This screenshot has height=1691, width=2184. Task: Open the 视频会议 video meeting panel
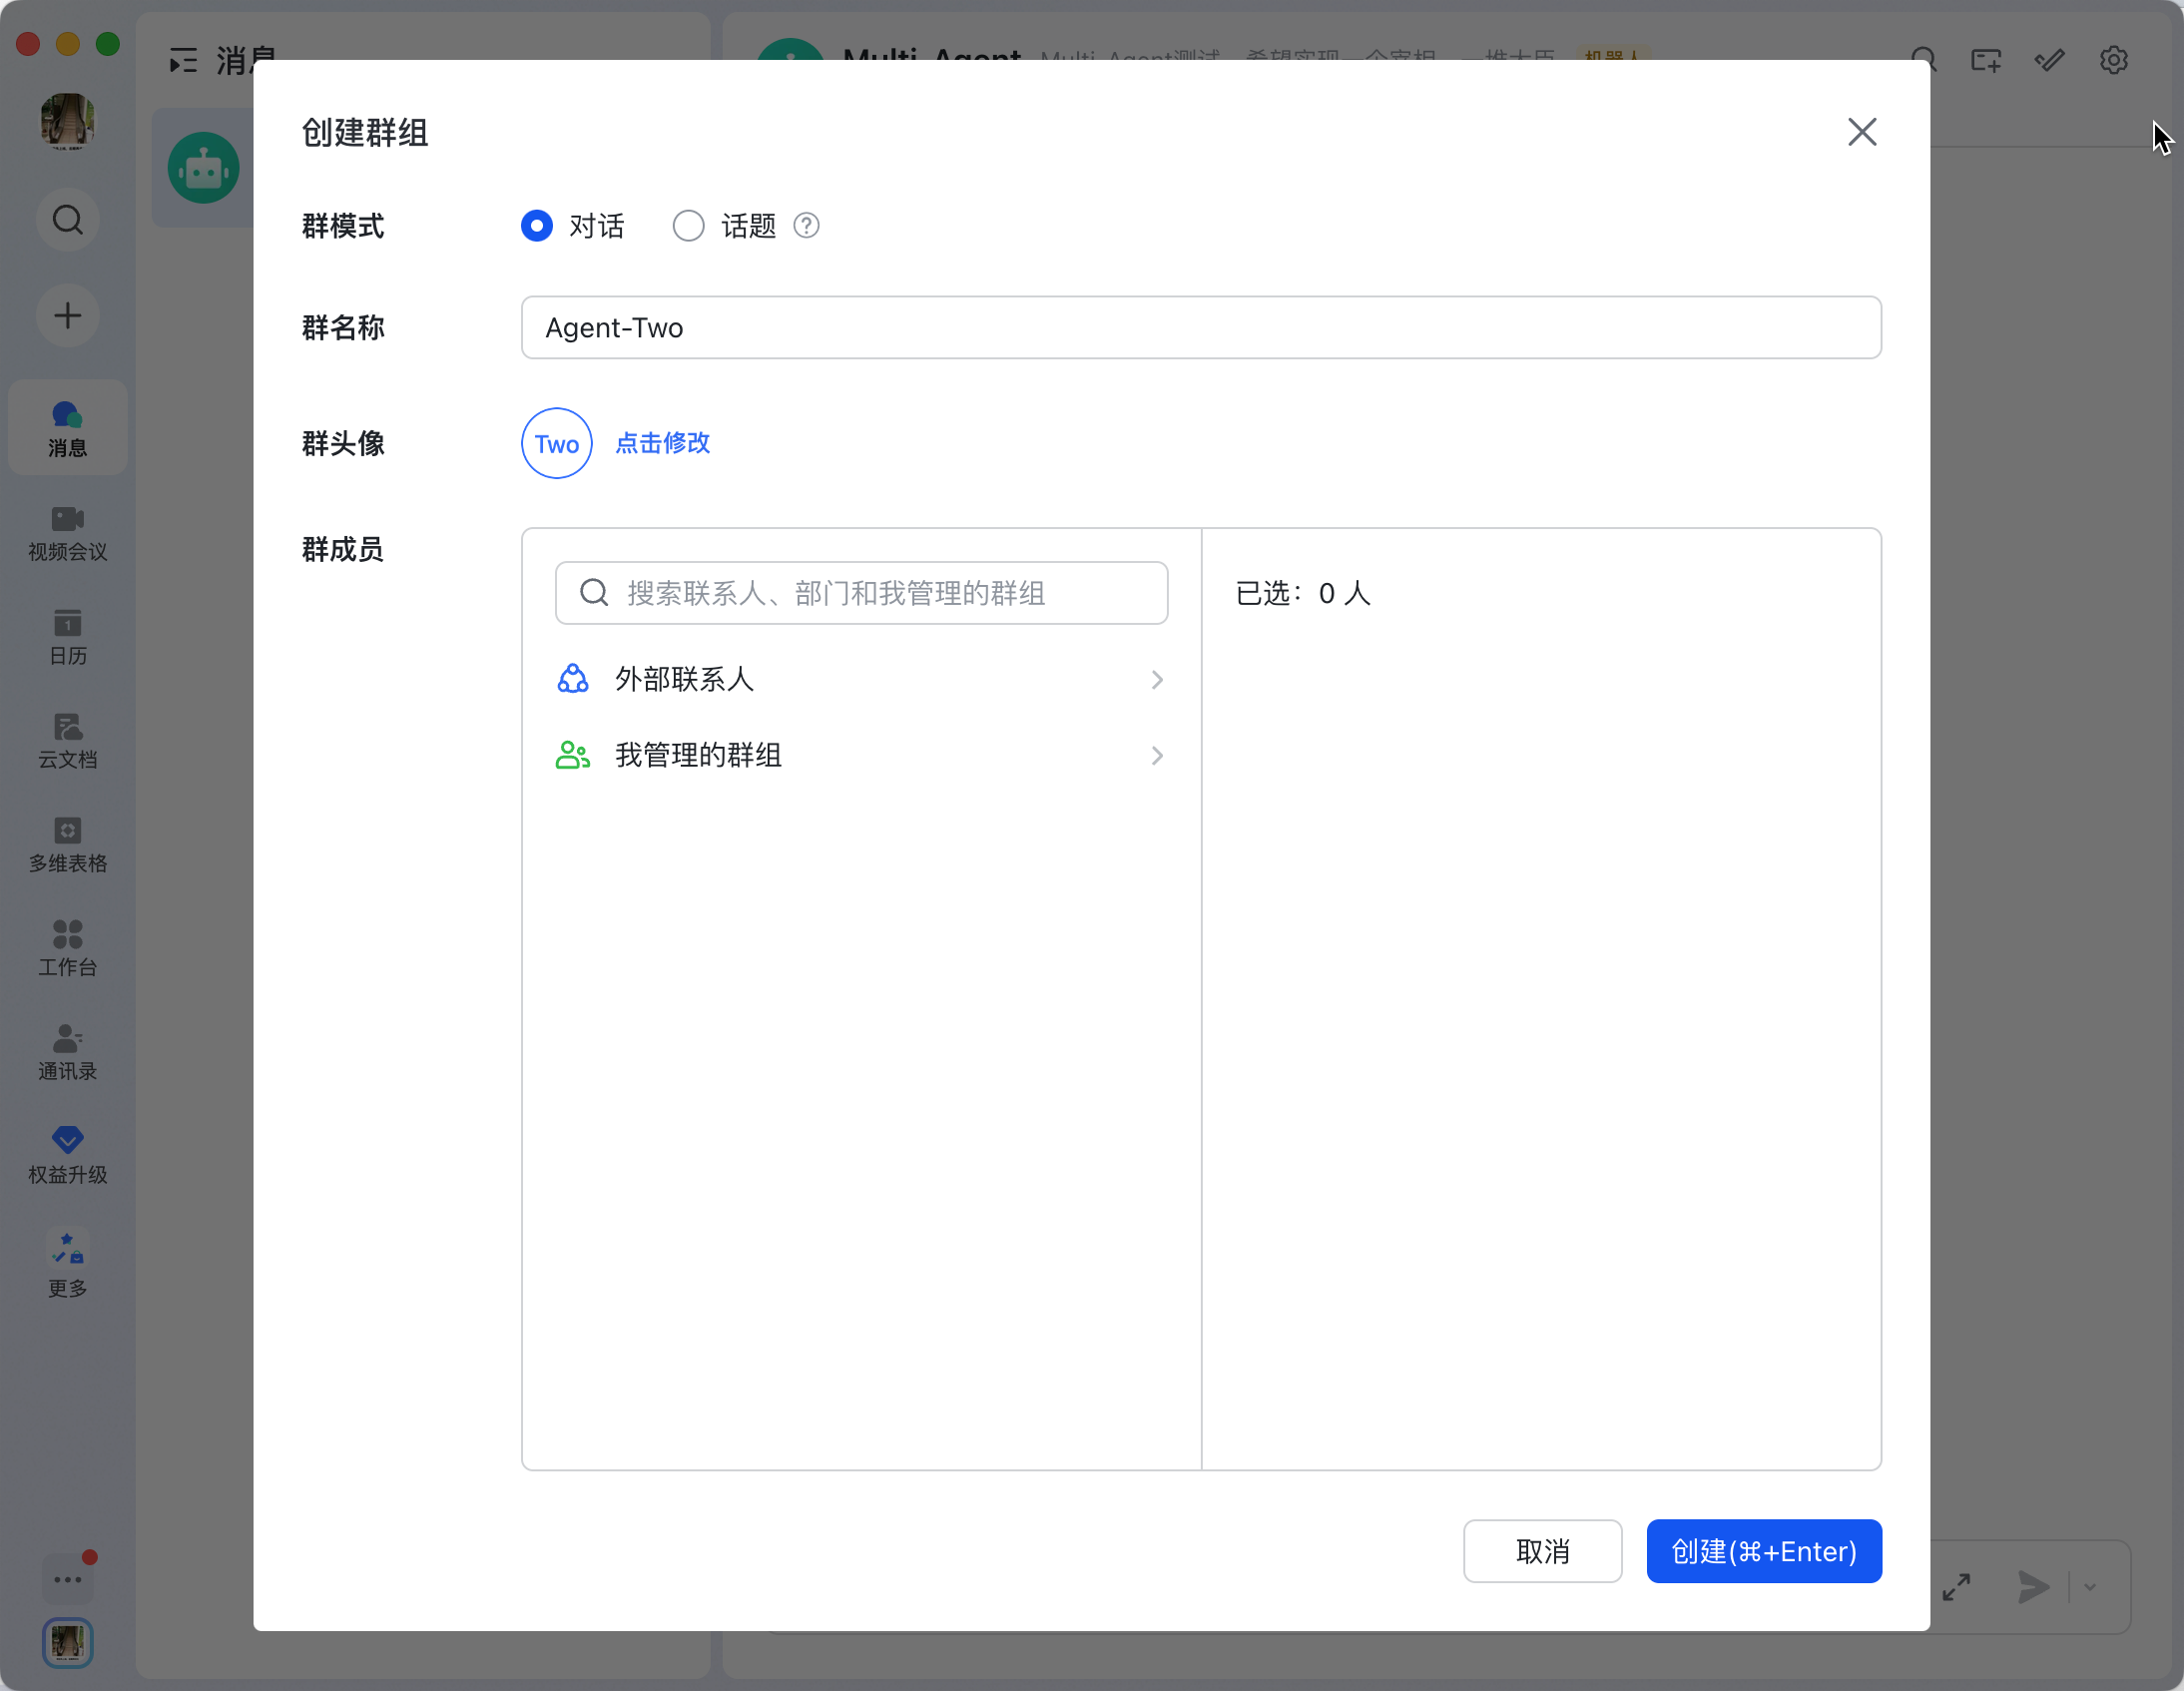[x=66, y=533]
